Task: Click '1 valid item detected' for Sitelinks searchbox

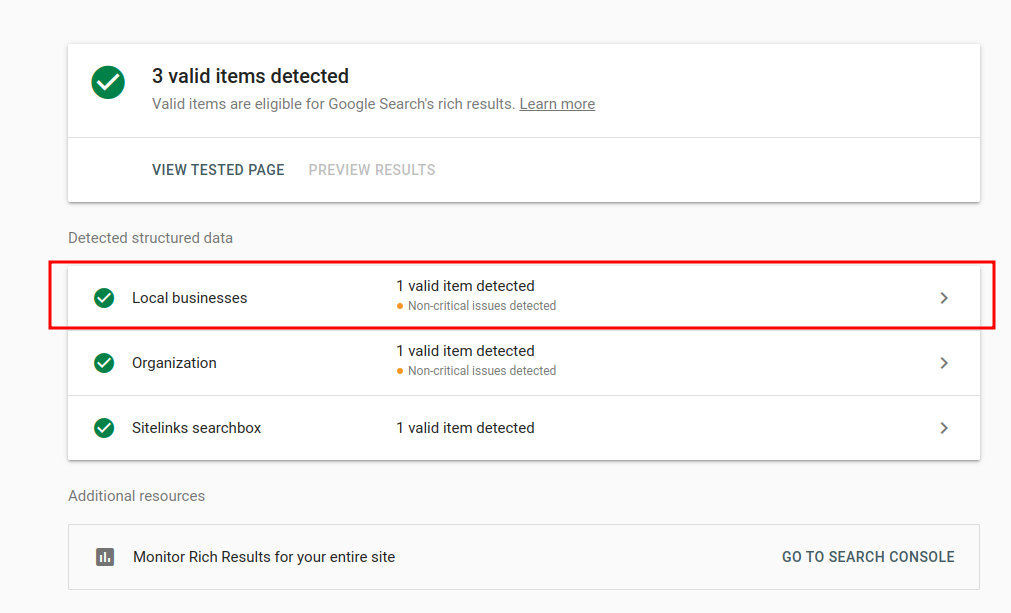Action: point(465,427)
